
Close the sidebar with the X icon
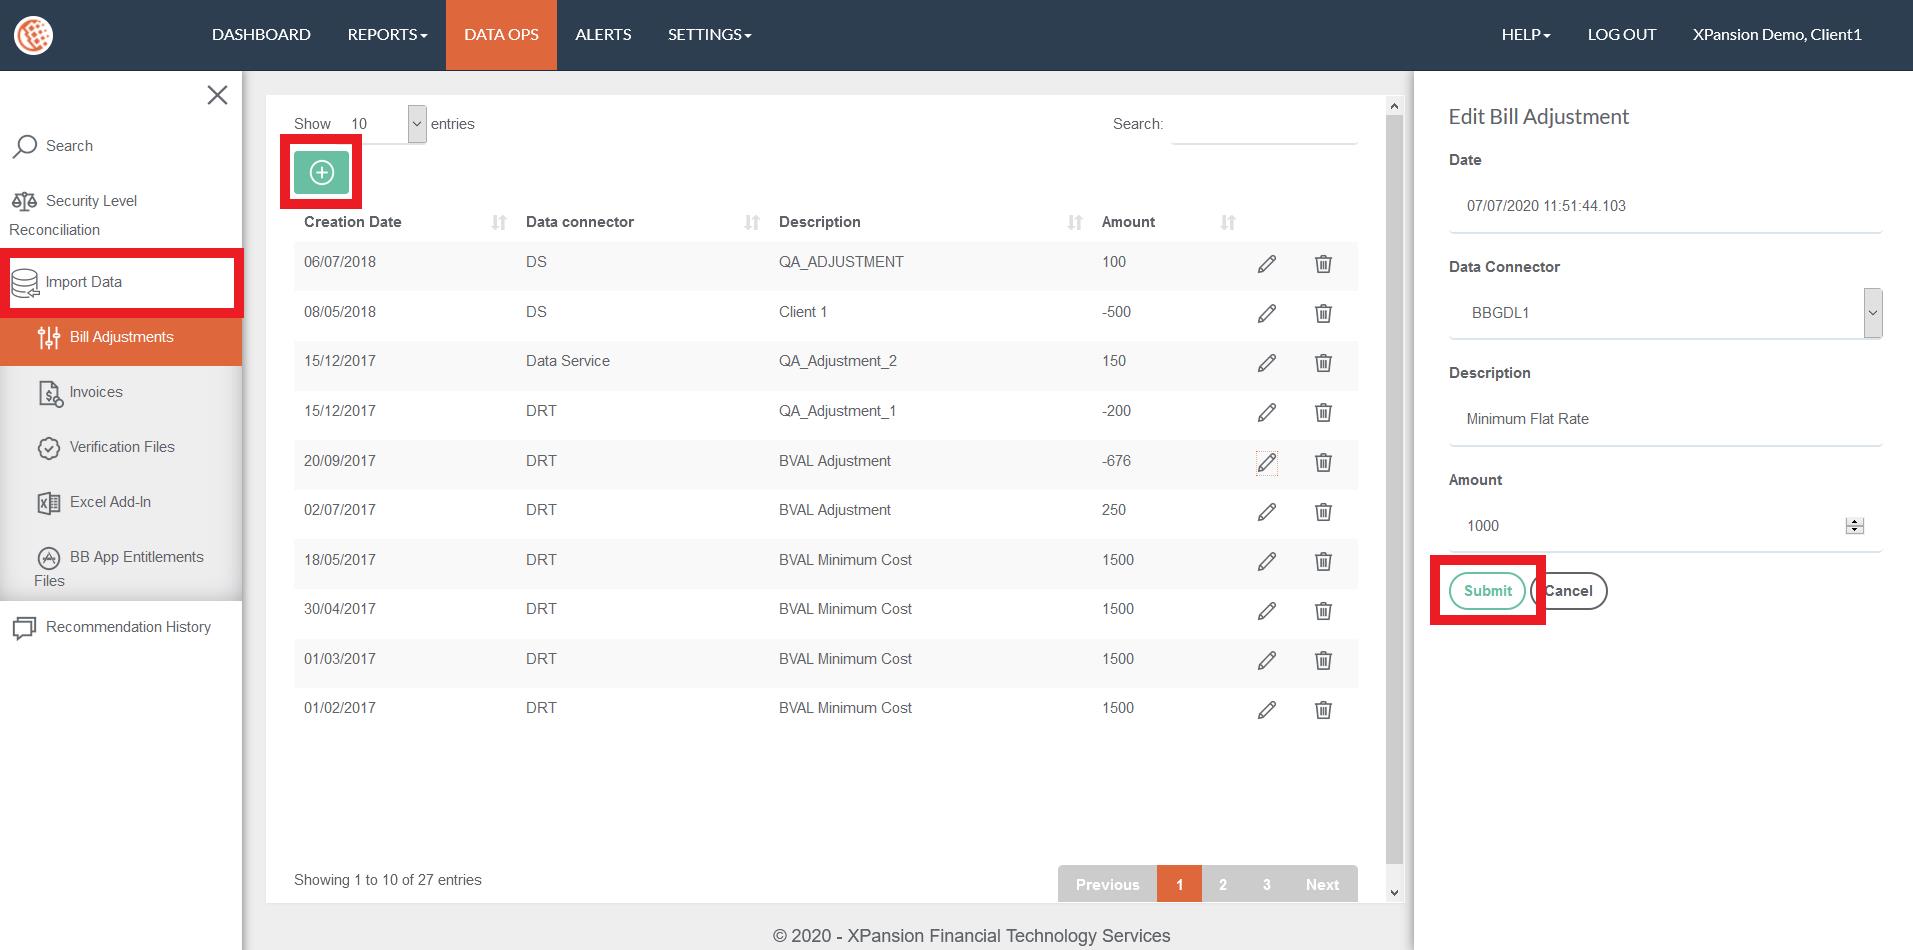pos(217,95)
